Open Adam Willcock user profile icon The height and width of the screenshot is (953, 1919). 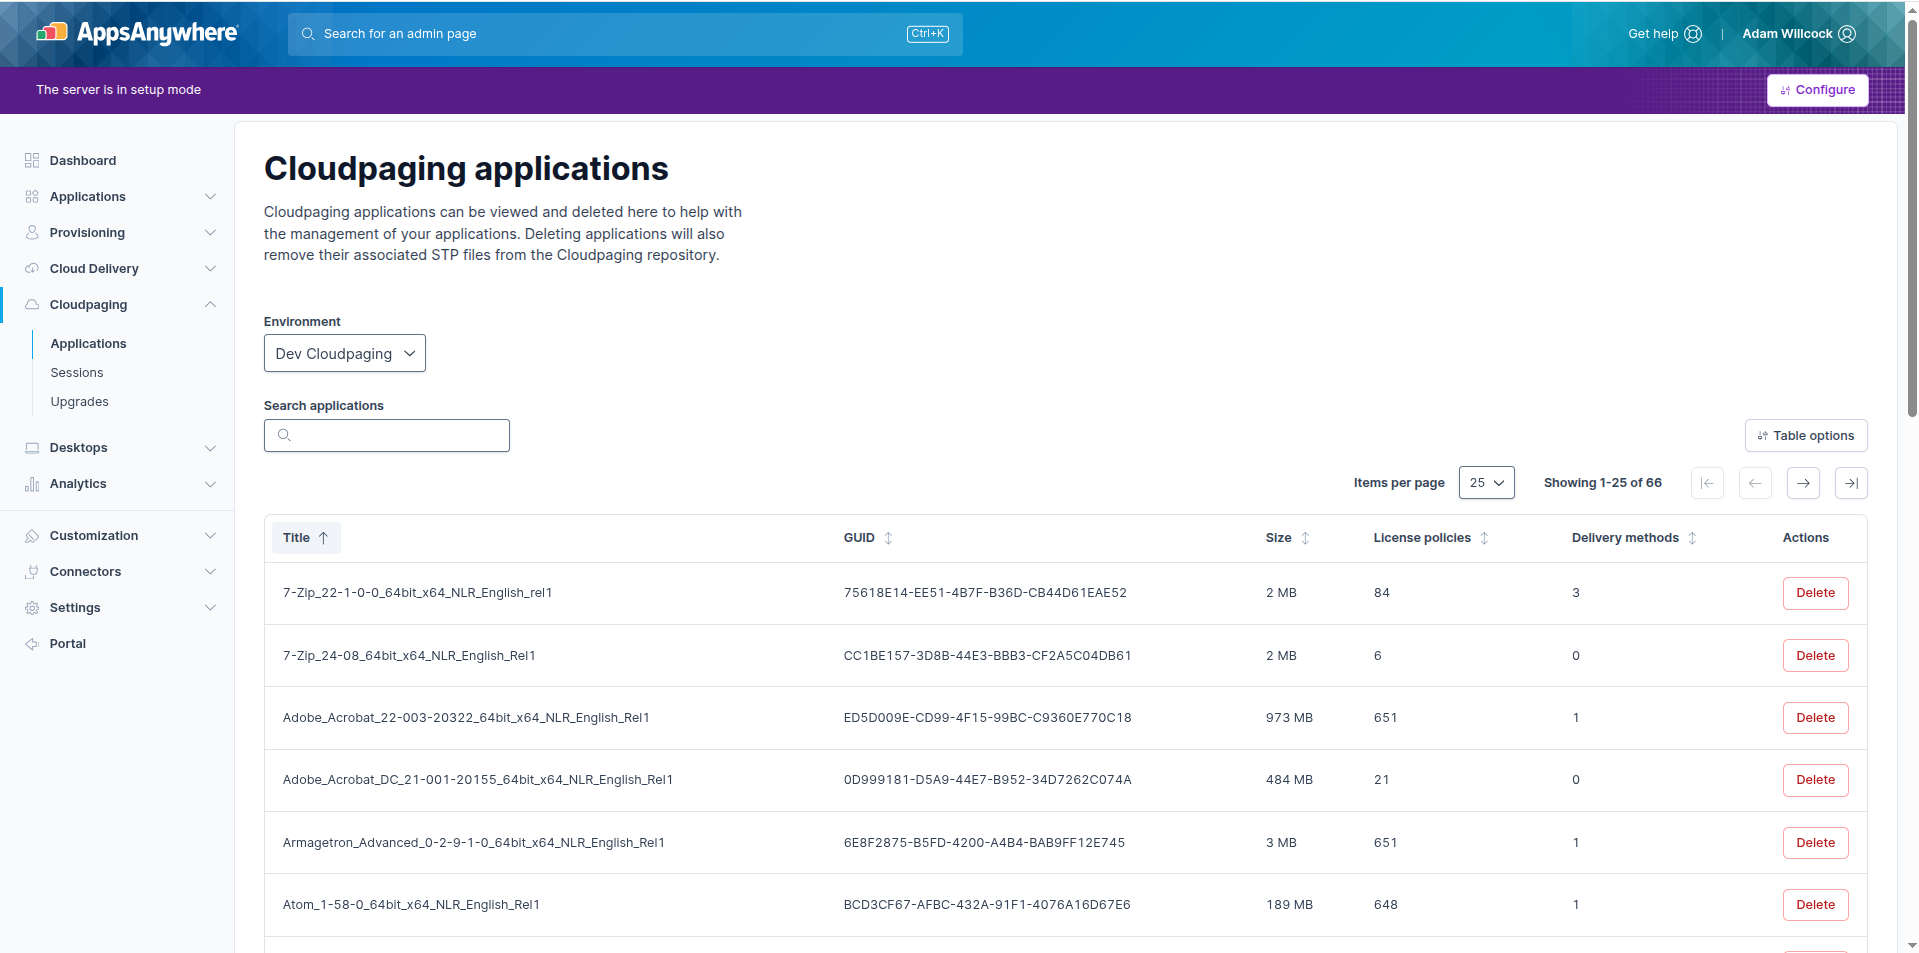click(x=1847, y=34)
